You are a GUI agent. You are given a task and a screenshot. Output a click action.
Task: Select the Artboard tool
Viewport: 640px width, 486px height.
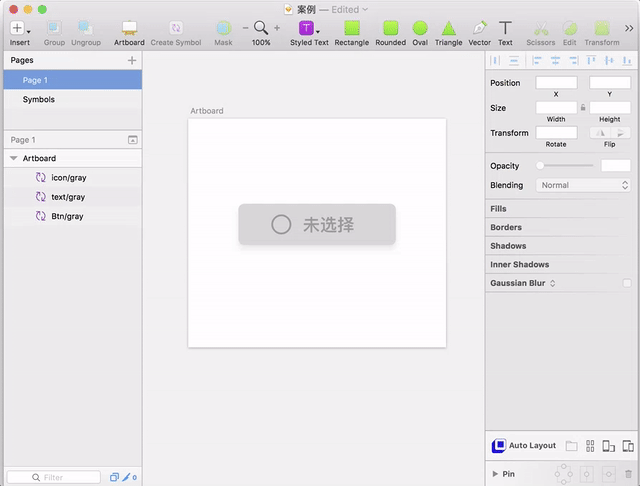click(129, 28)
